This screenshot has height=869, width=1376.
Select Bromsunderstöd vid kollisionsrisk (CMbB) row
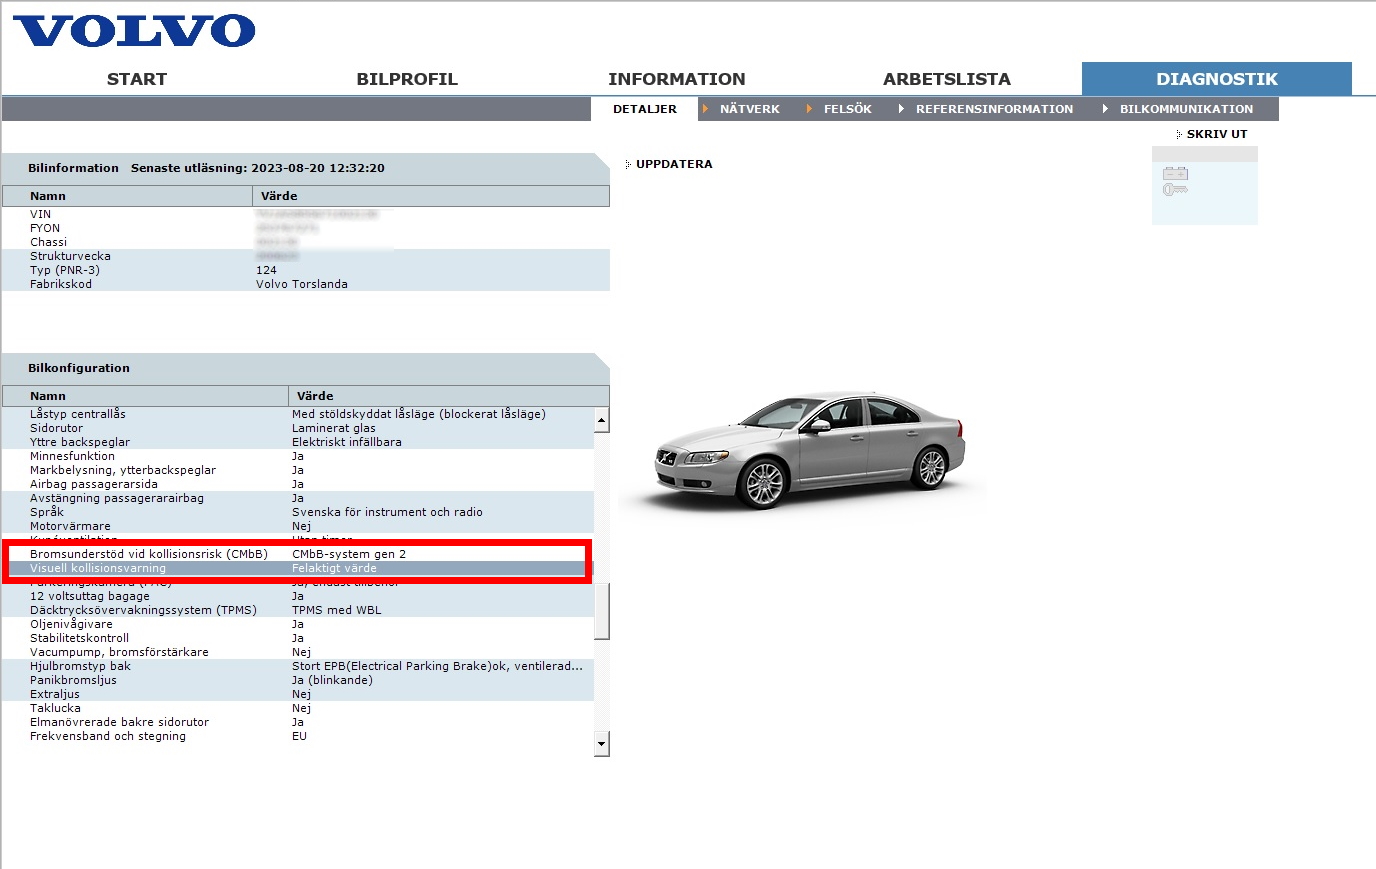[x=298, y=554]
